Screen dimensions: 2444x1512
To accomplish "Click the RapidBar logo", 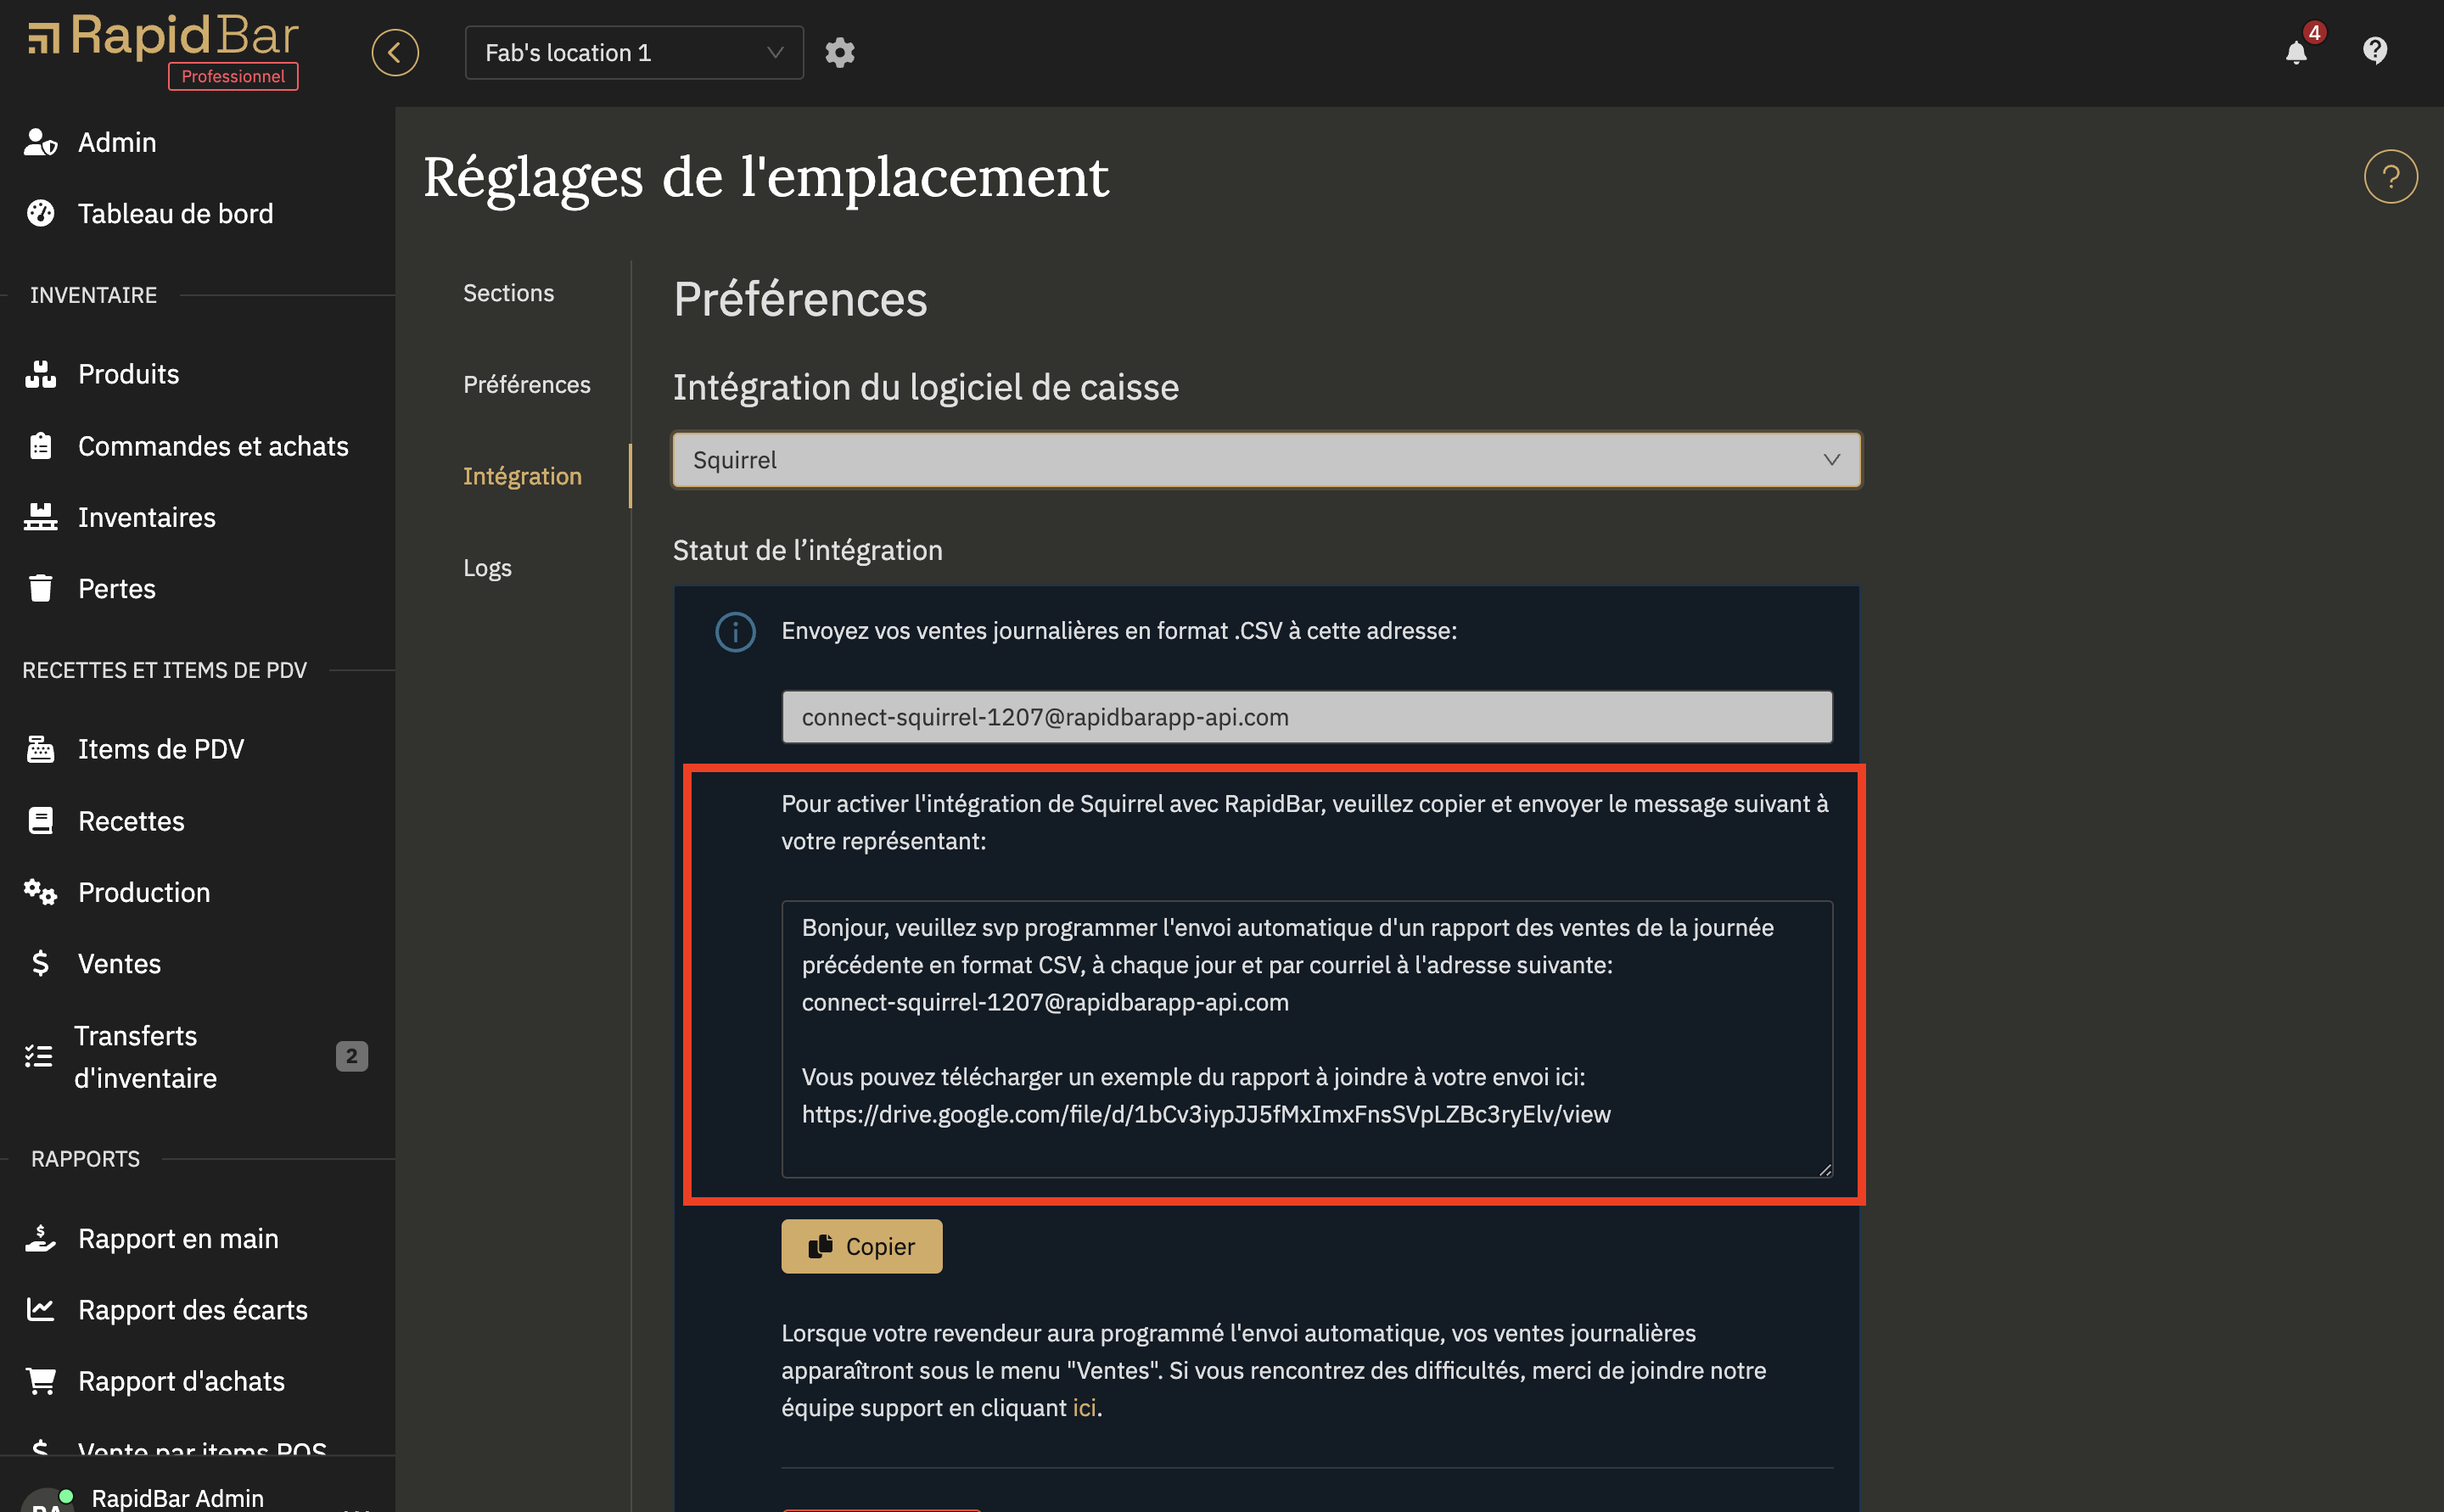I will coord(162,37).
